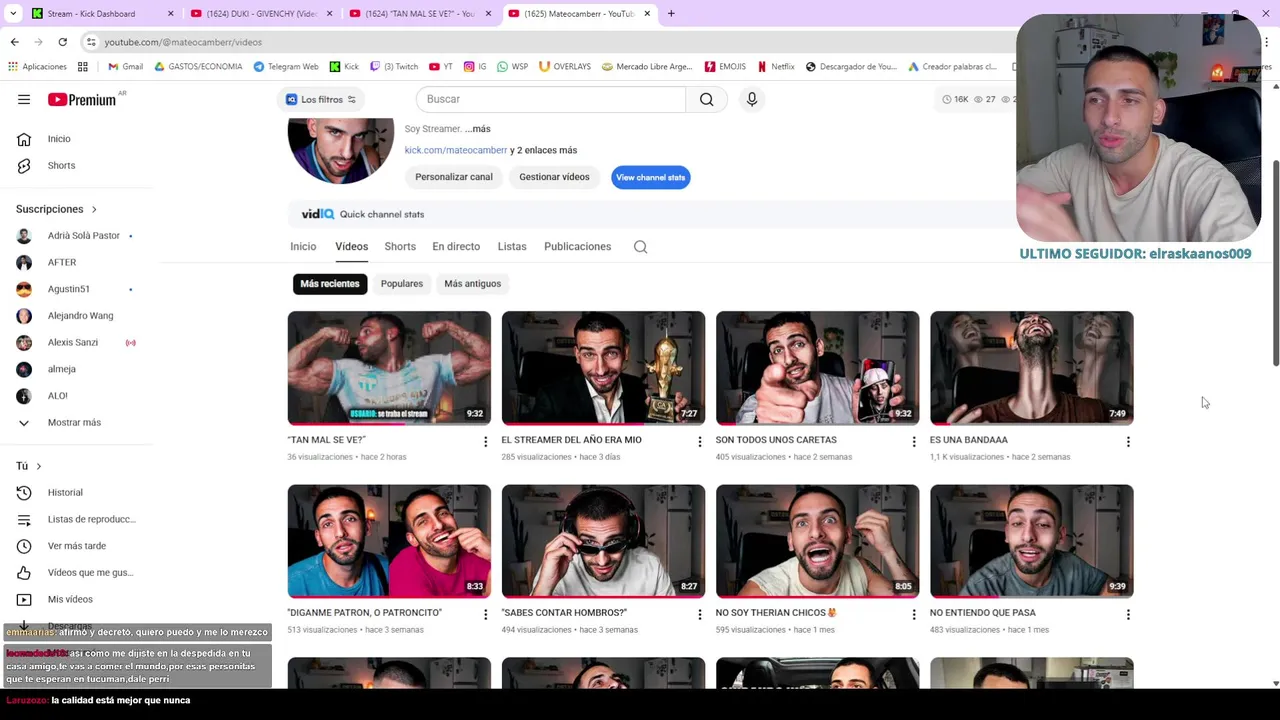Image resolution: width=1280 pixels, height=720 pixels.
Task: Click the YouTube Premium logo
Action: point(82,99)
